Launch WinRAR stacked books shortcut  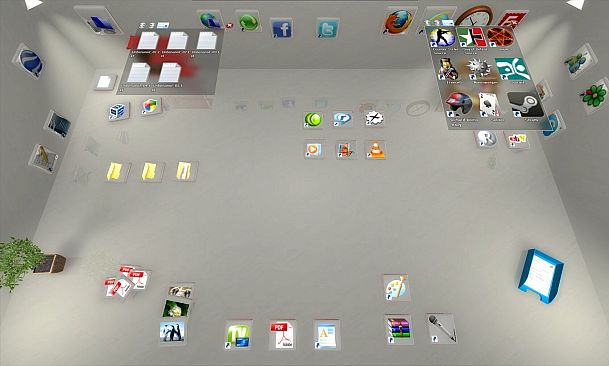(399, 330)
